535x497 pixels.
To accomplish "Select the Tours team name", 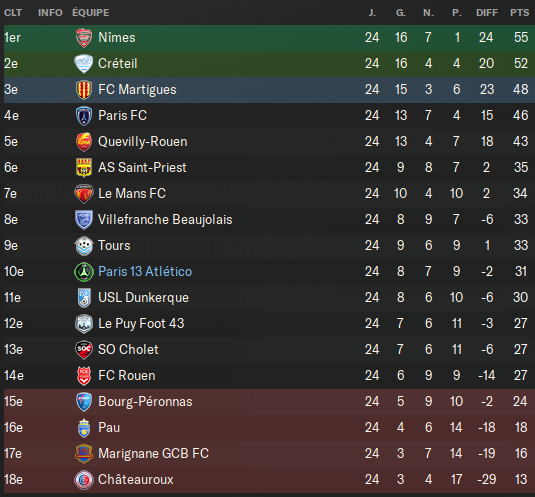I will point(114,246).
